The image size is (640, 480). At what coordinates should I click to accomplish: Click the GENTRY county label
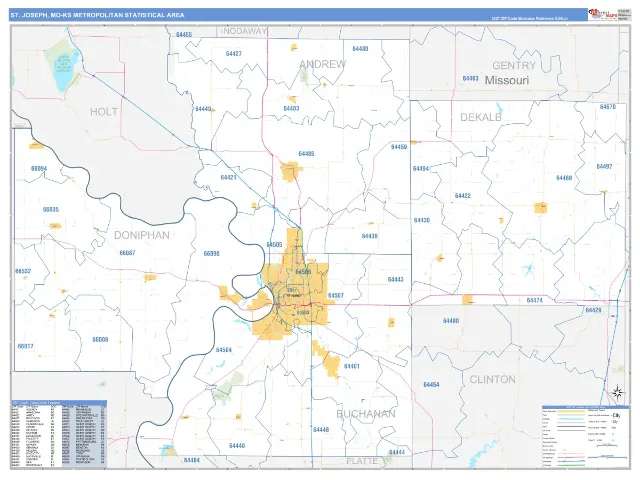tap(514, 65)
